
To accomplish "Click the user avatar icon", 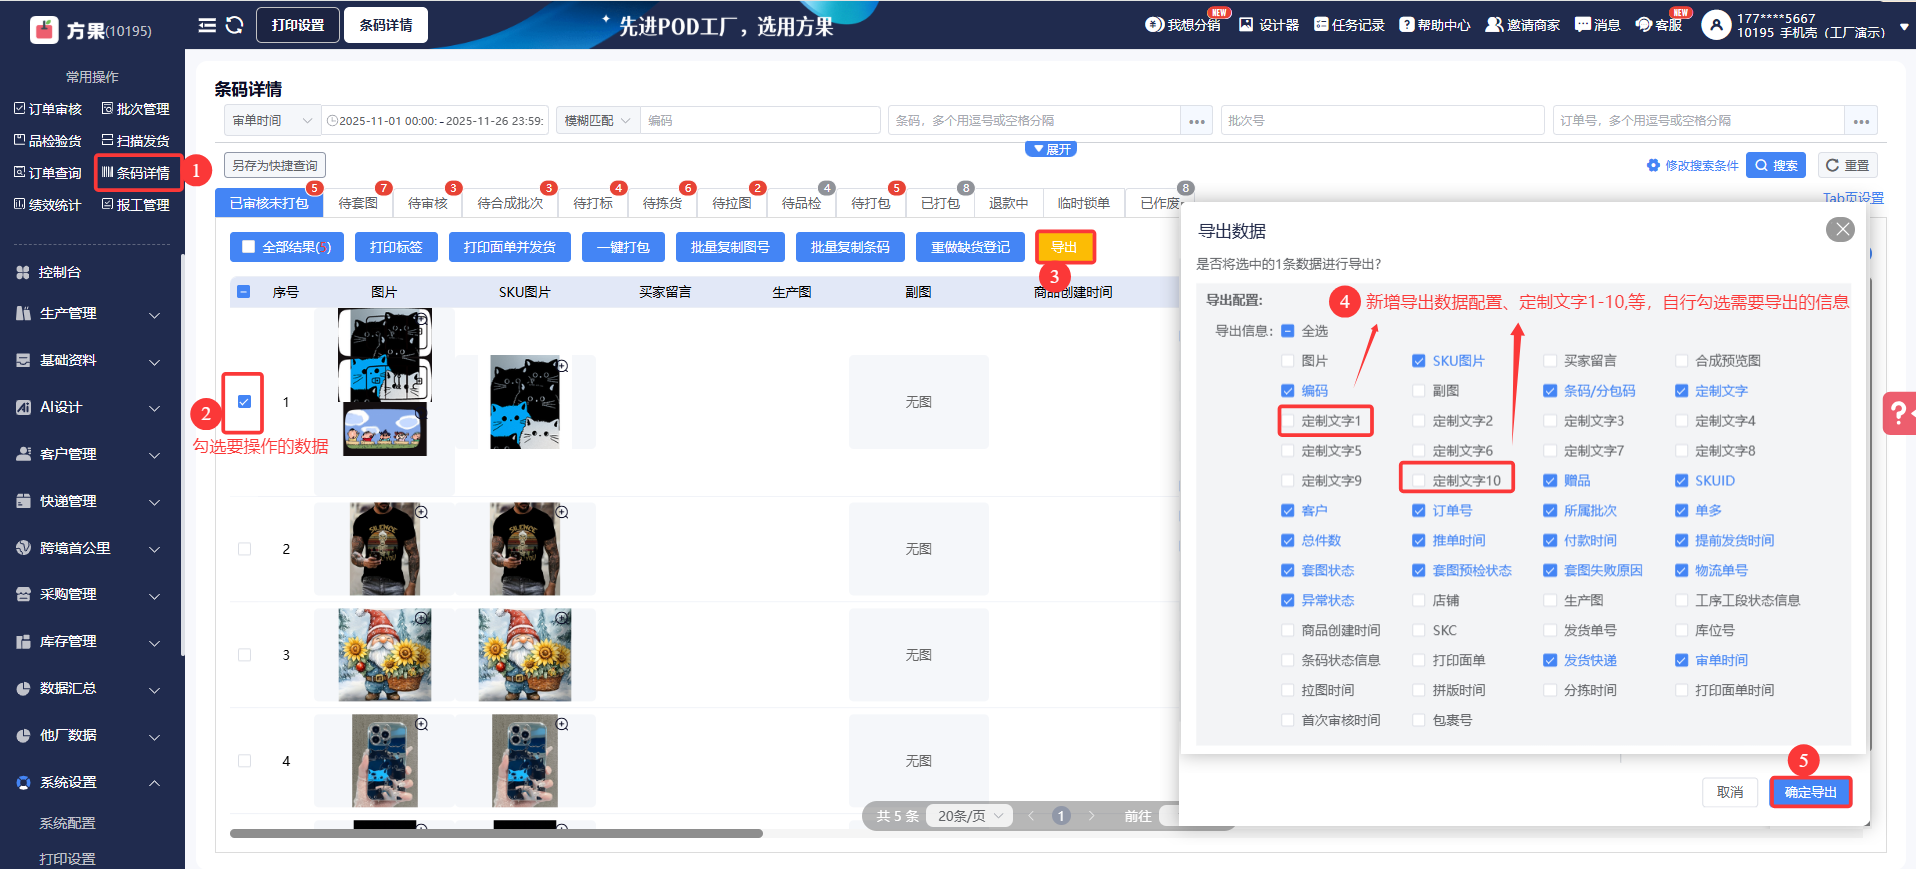I will pyautogui.click(x=1716, y=25).
